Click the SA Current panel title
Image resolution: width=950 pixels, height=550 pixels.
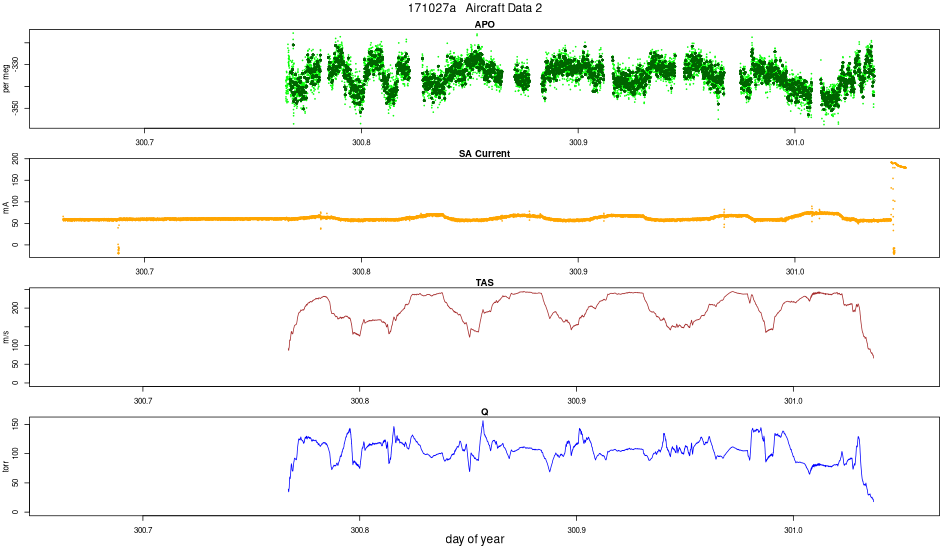(x=484, y=153)
